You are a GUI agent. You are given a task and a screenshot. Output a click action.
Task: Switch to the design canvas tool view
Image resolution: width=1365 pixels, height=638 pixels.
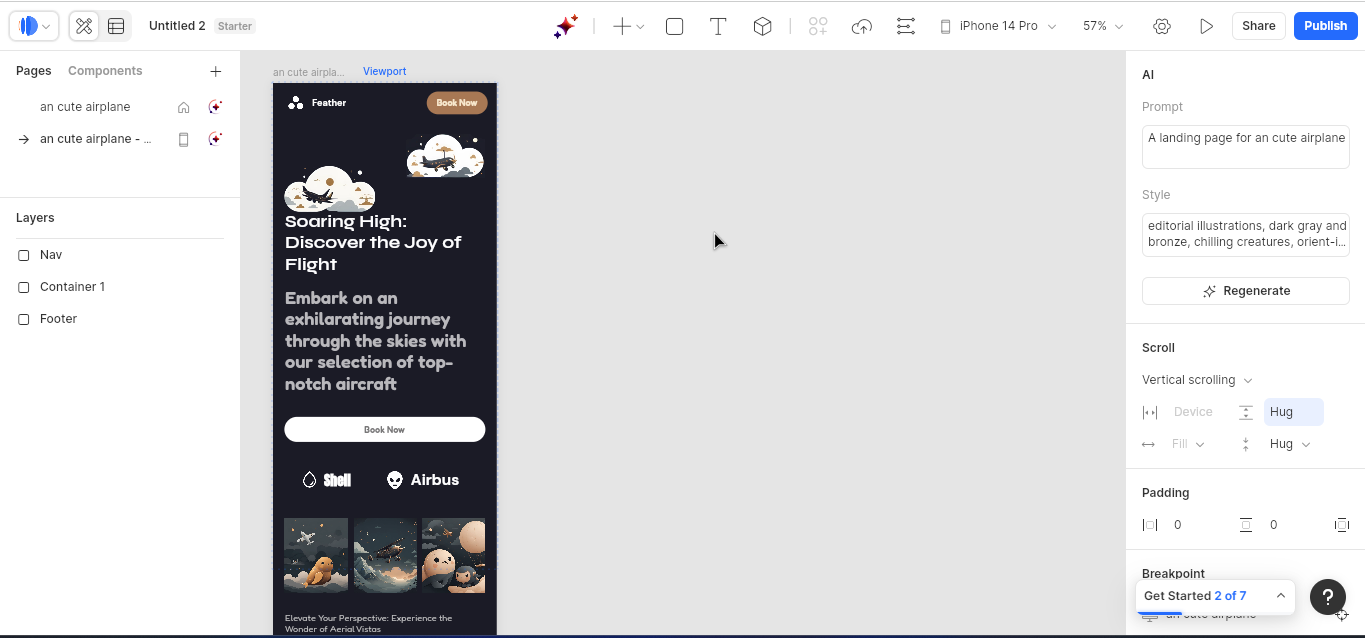click(84, 26)
